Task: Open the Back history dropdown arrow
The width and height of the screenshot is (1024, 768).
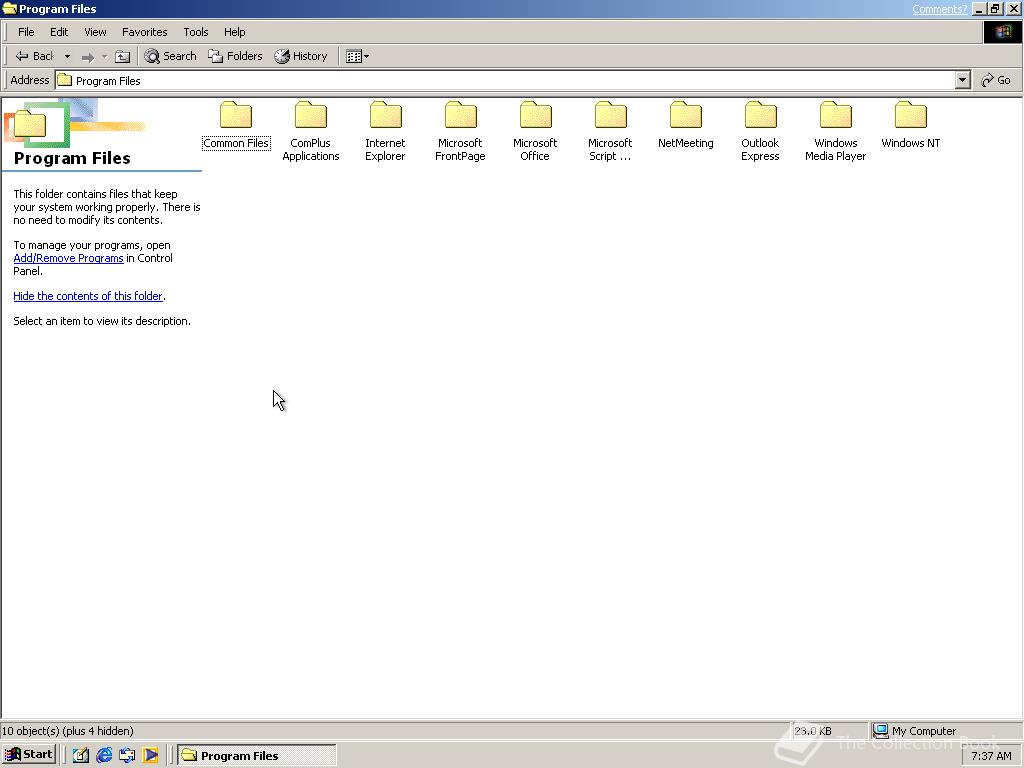Action: point(67,56)
